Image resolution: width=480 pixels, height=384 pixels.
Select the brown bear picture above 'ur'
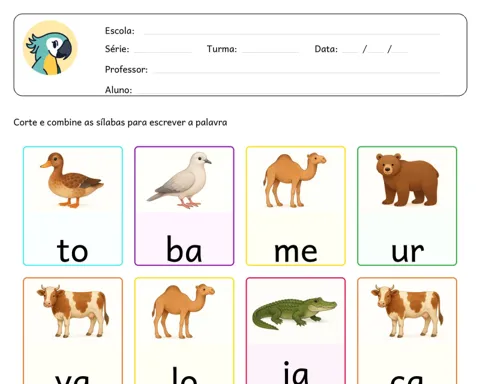pyautogui.click(x=407, y=180)
